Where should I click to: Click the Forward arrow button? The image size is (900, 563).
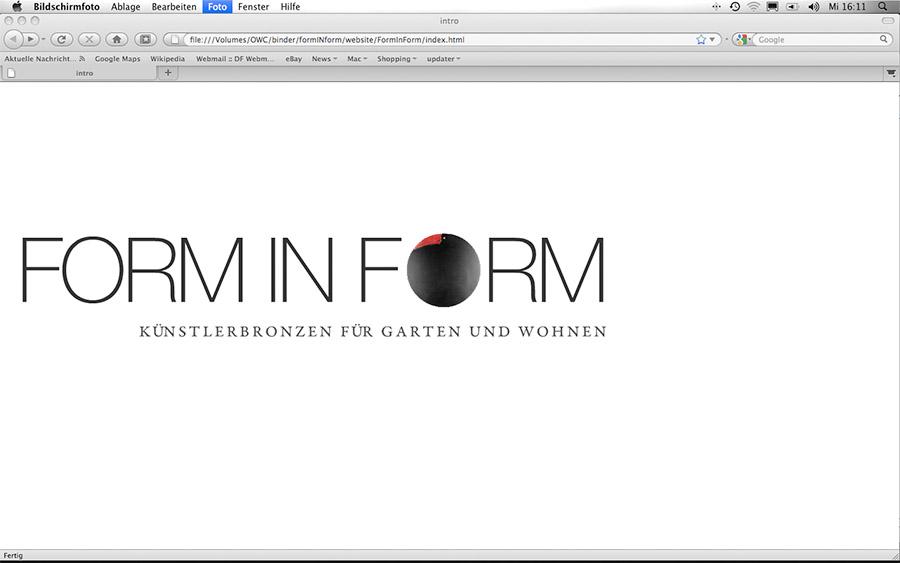tap(31, 39)
